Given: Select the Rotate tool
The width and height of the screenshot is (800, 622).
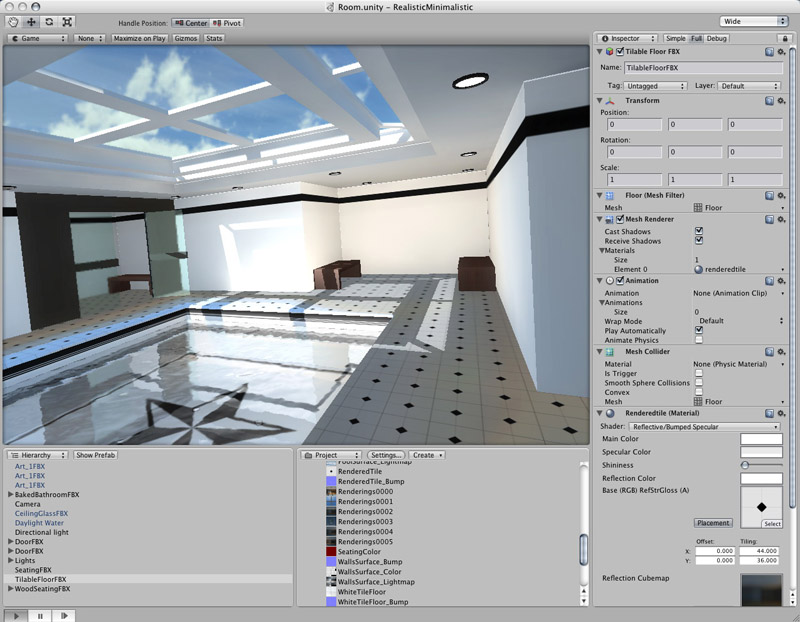Looking at the screenshot, I should [x=49, y=20].
